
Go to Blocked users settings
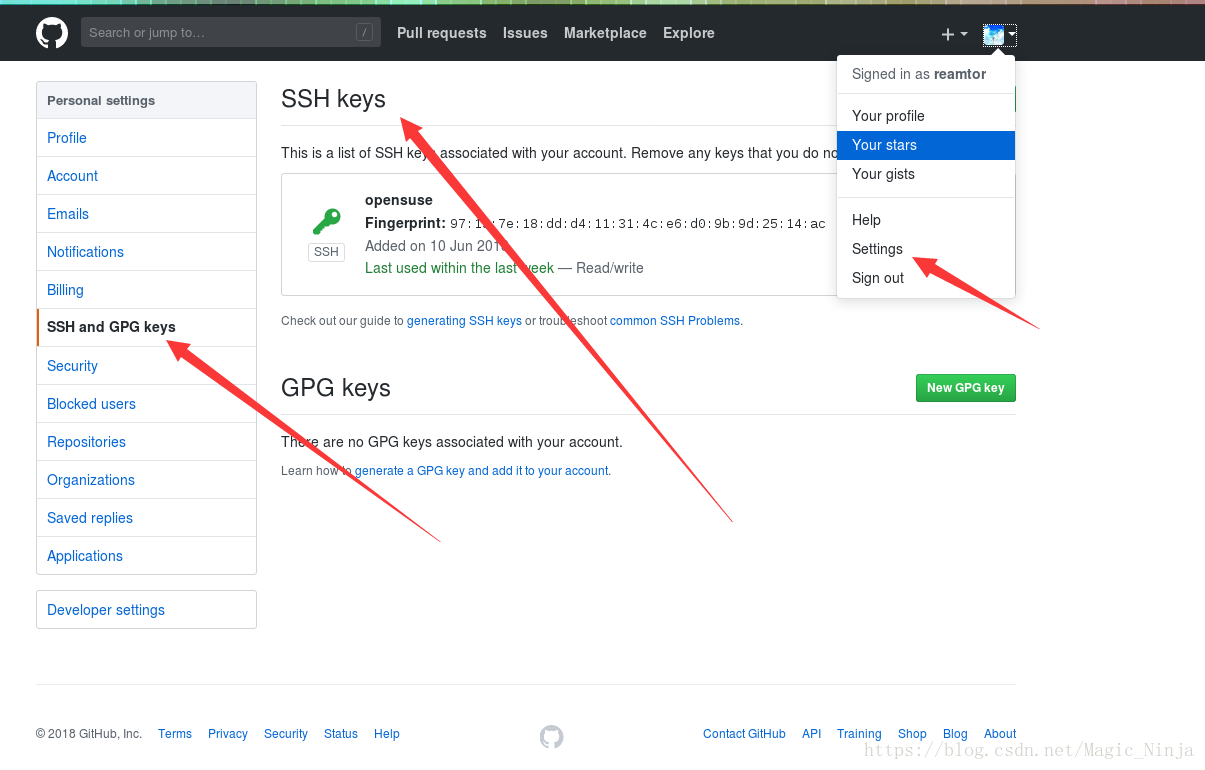[146, 404]
